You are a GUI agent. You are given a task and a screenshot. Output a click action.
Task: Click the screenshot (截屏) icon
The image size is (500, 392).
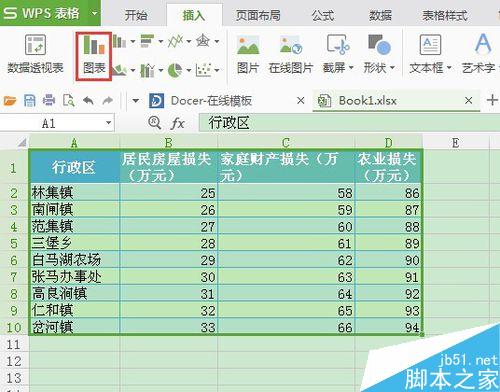[338, 44]
